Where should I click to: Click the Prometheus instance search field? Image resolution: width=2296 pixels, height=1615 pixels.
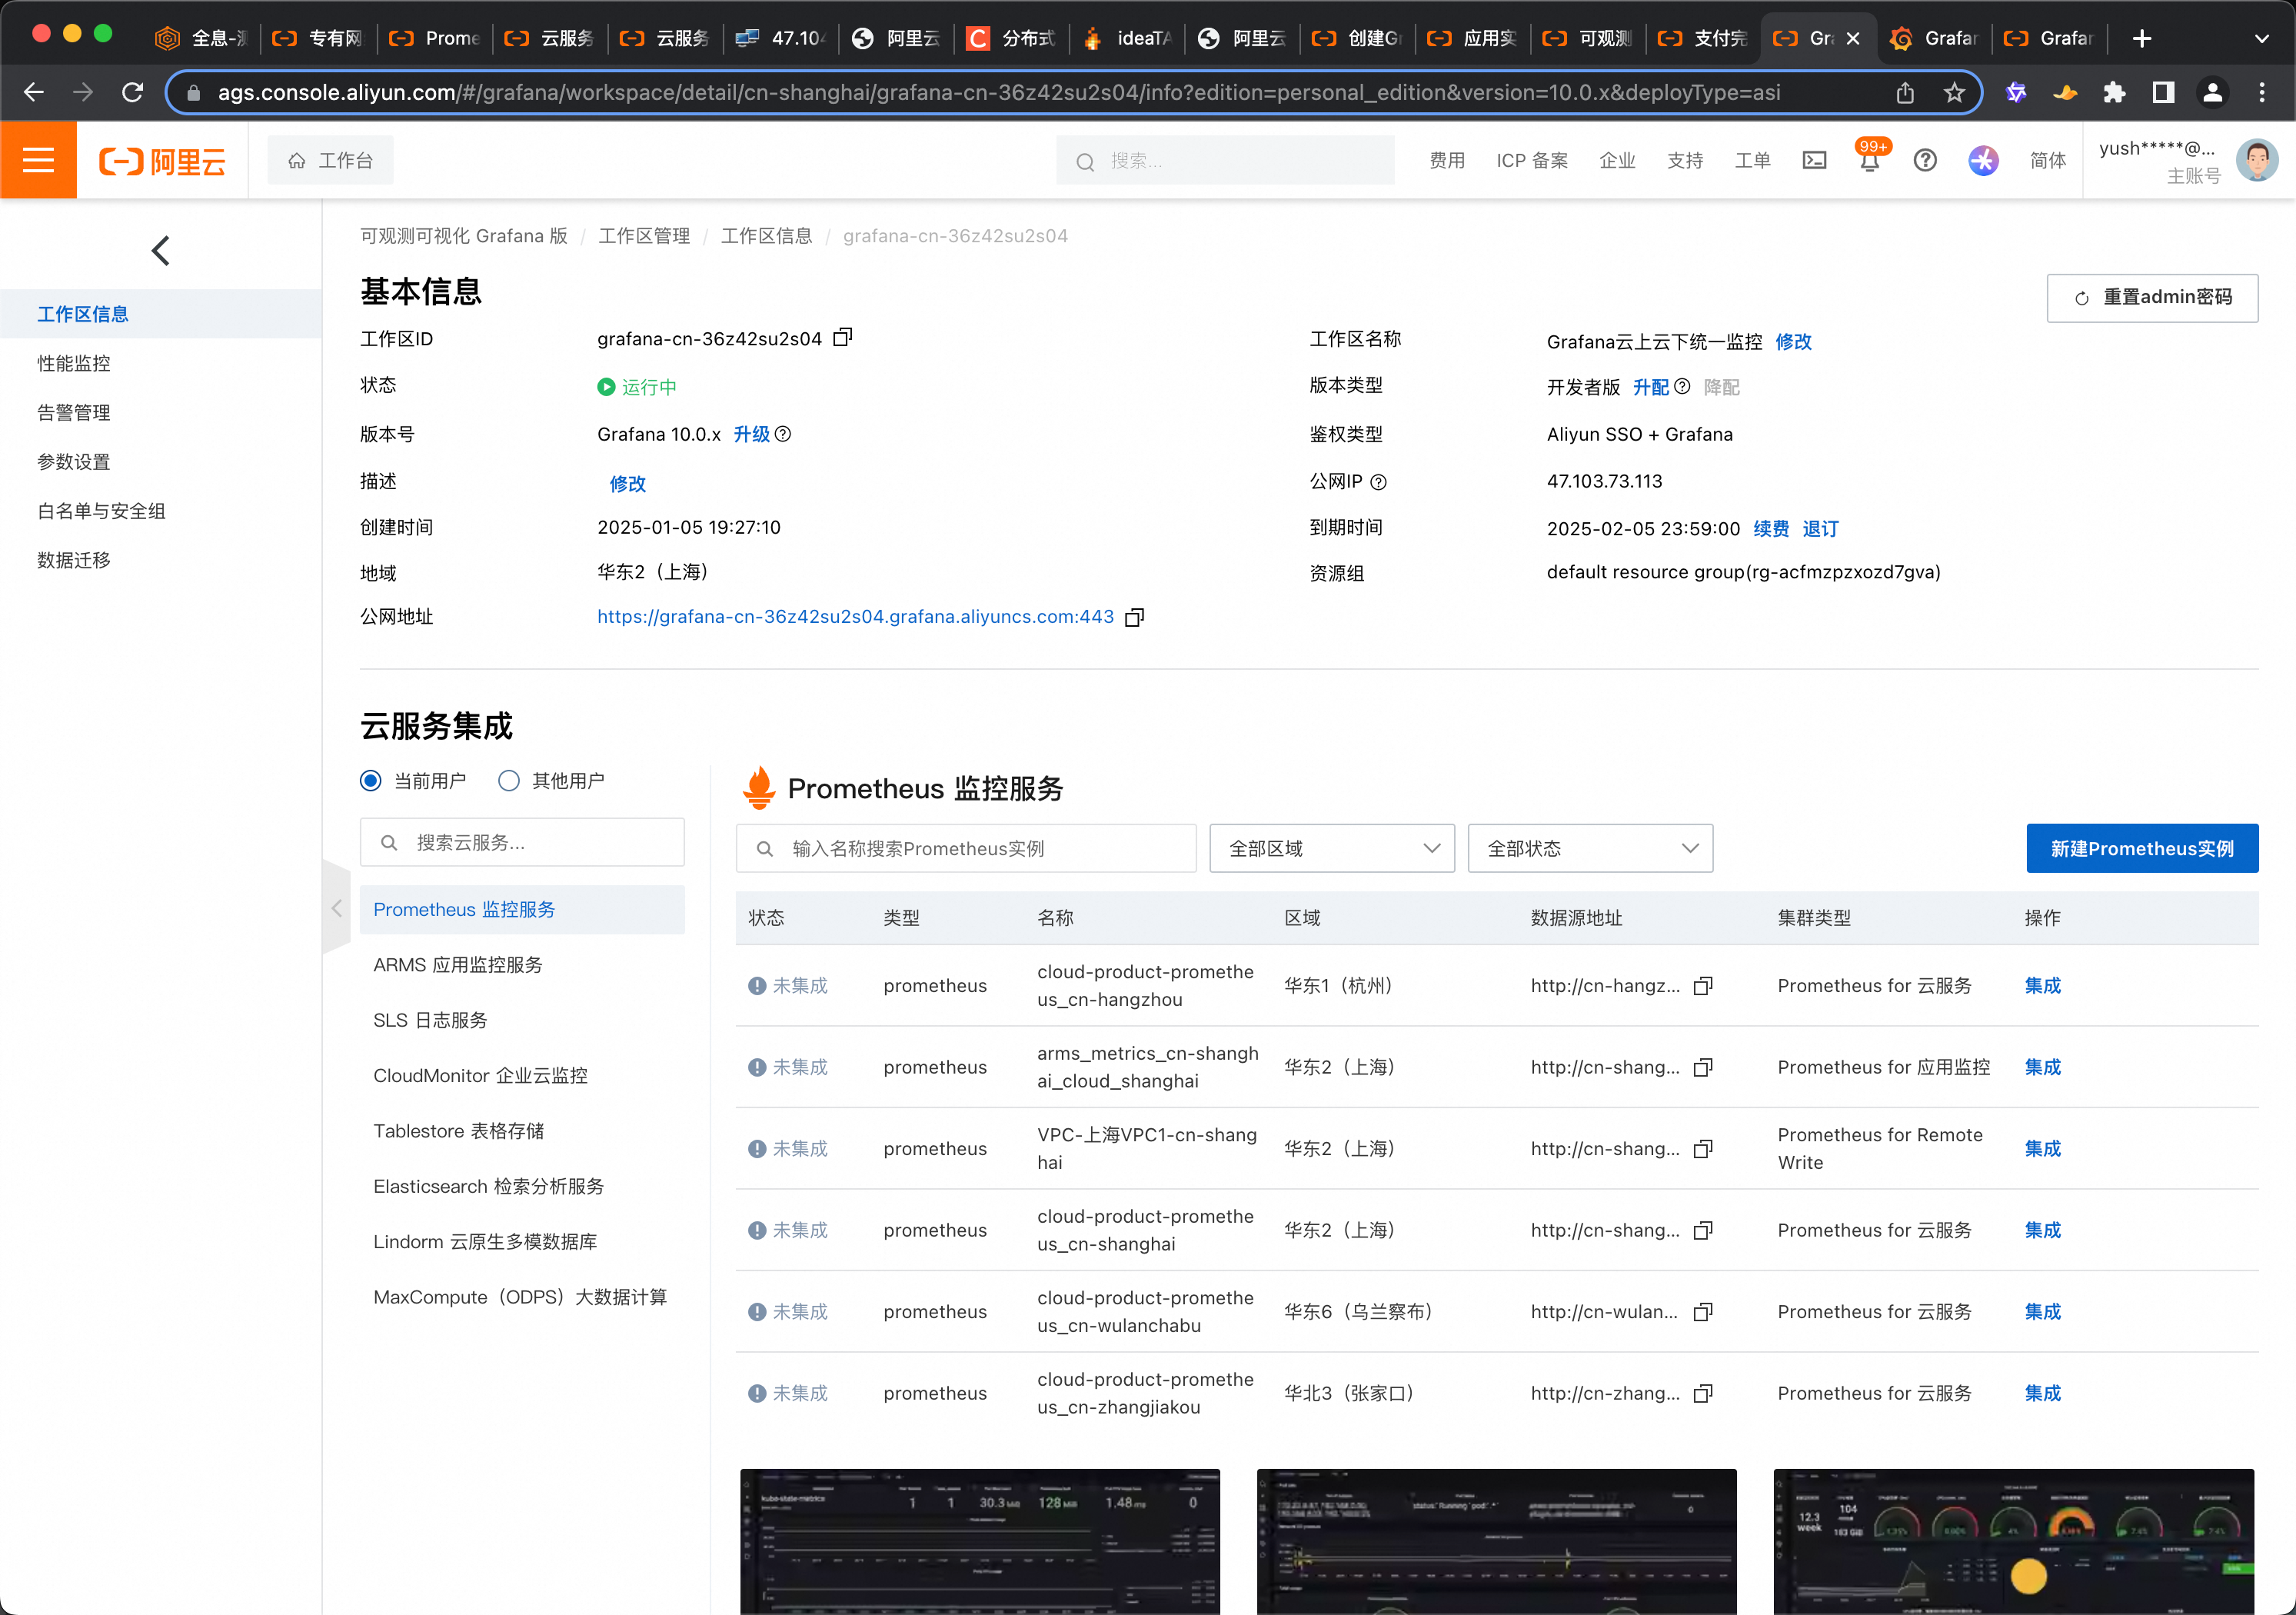click(966, 849)
